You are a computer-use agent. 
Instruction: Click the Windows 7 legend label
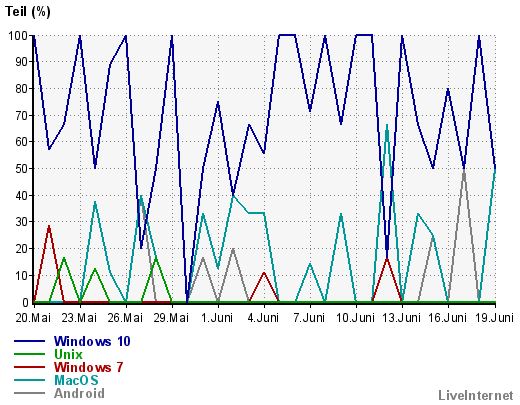(x=89, y=367)
